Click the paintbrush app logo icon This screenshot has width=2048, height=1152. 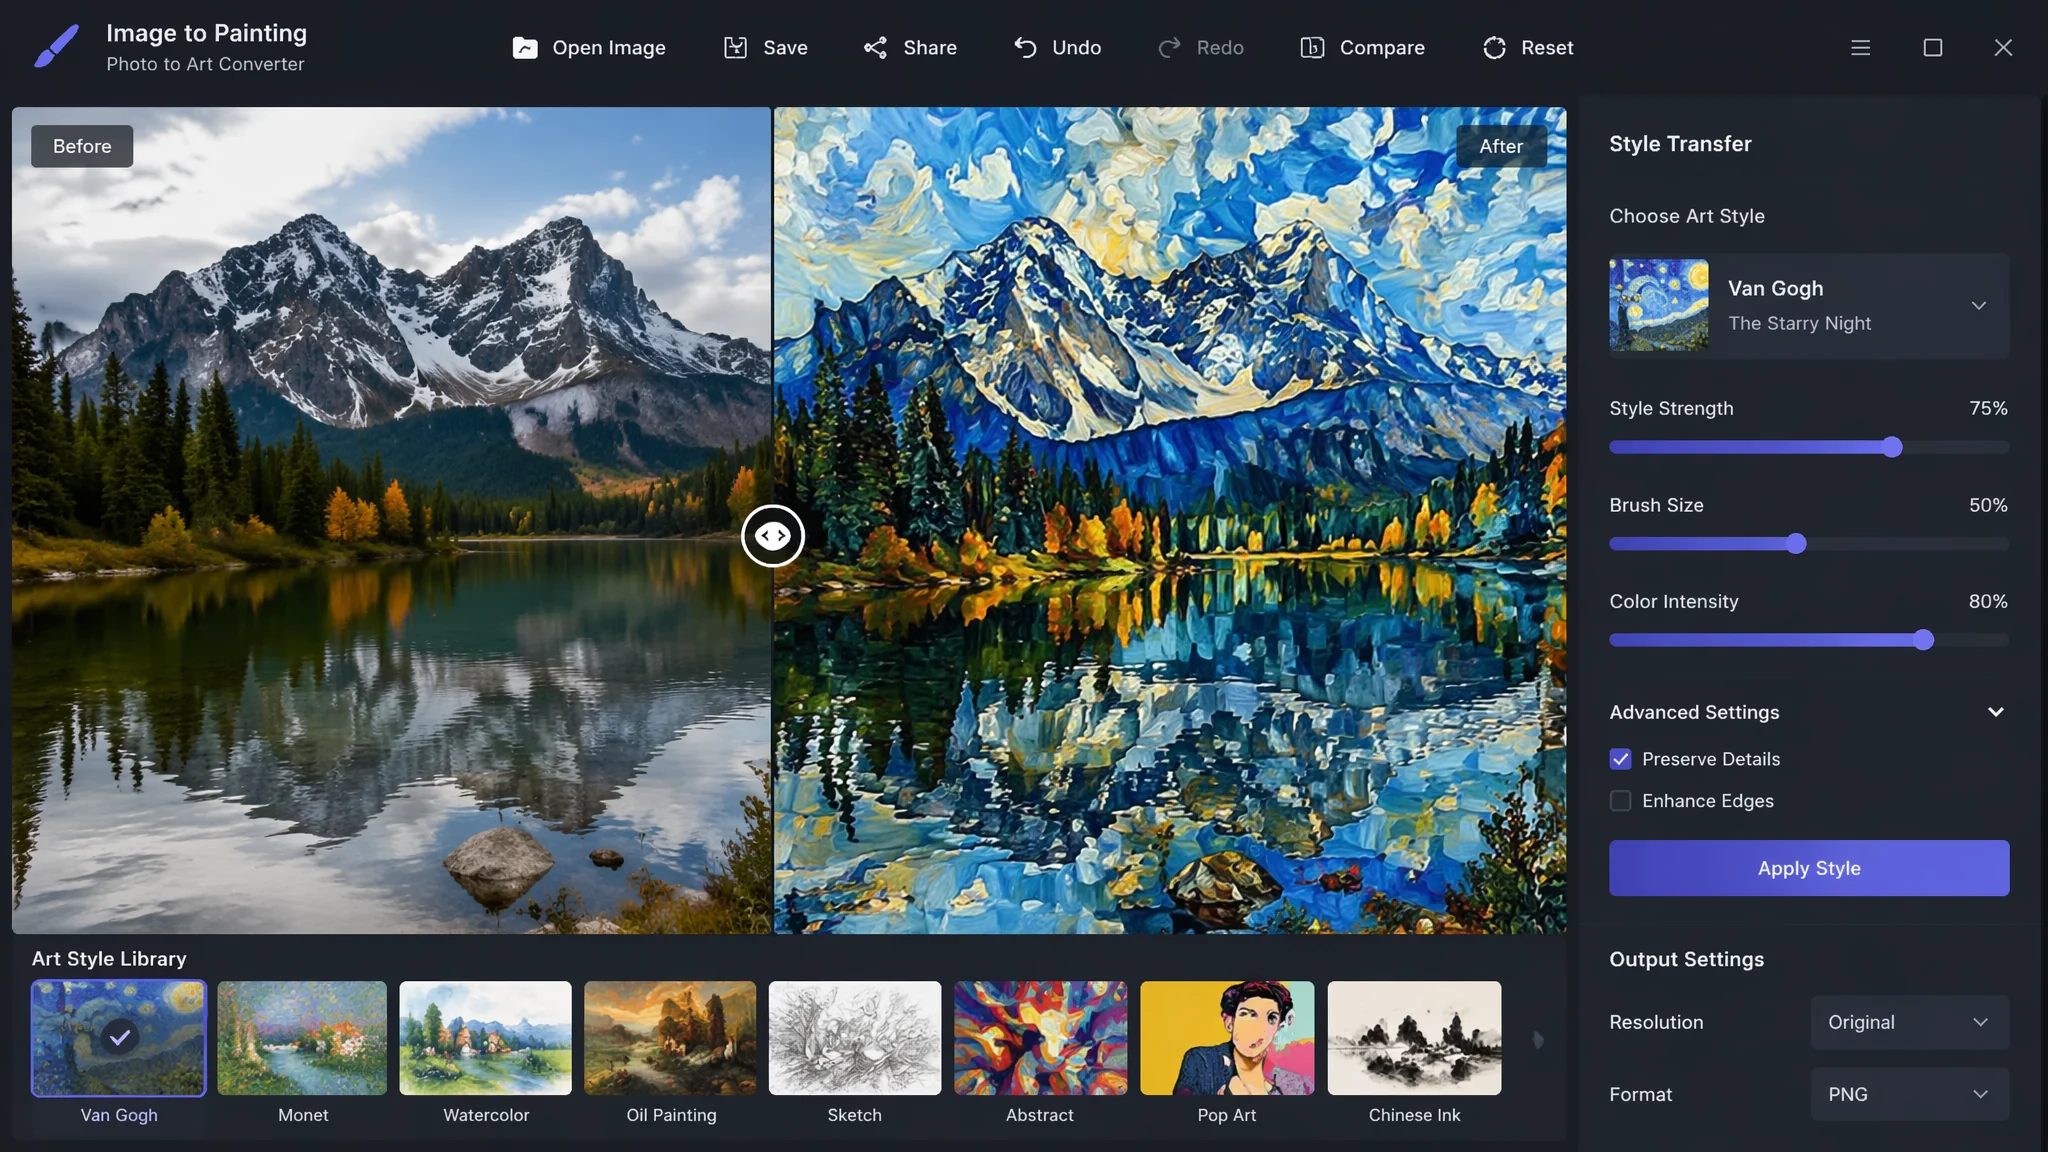click(x=56, y=47)
